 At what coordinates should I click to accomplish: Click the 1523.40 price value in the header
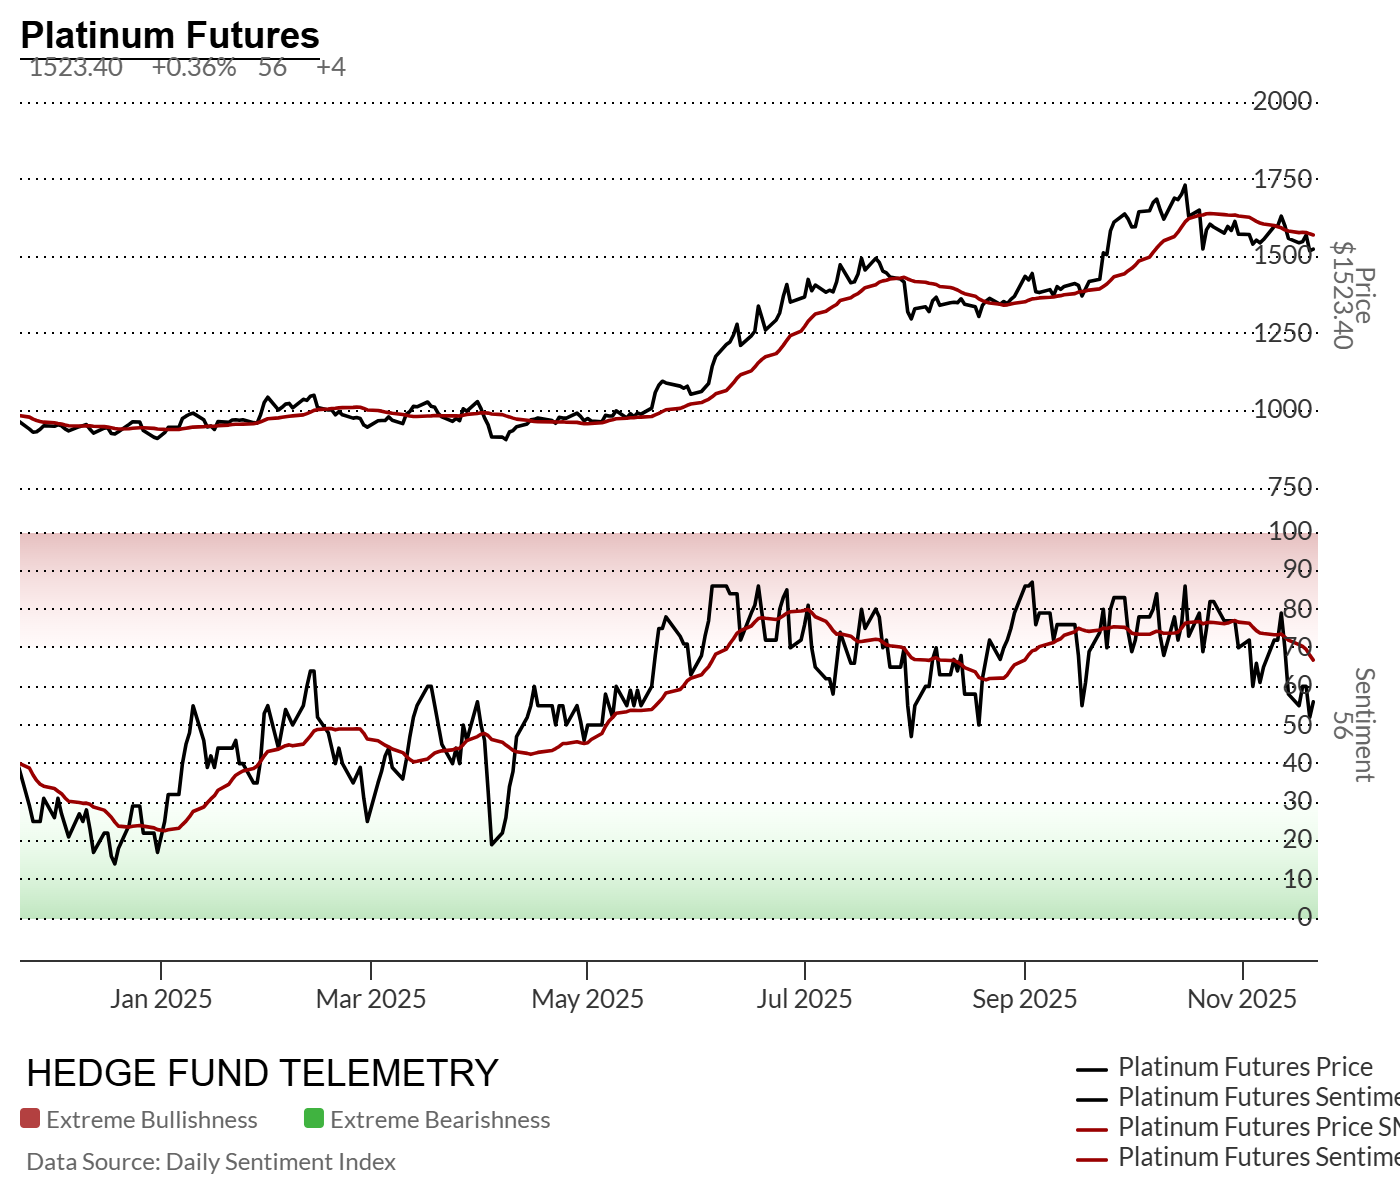click(76, 67)
